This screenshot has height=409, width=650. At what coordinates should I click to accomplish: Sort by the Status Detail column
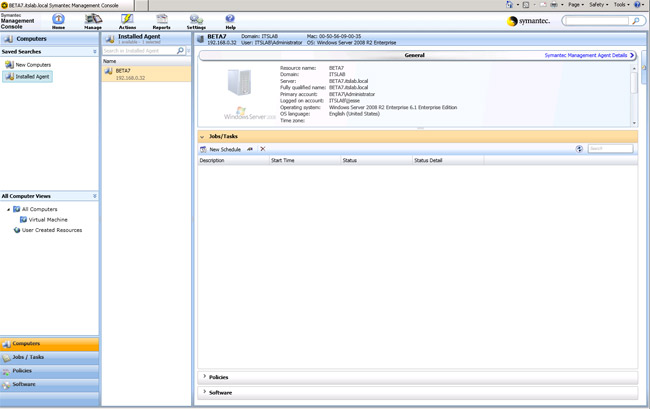448,160
